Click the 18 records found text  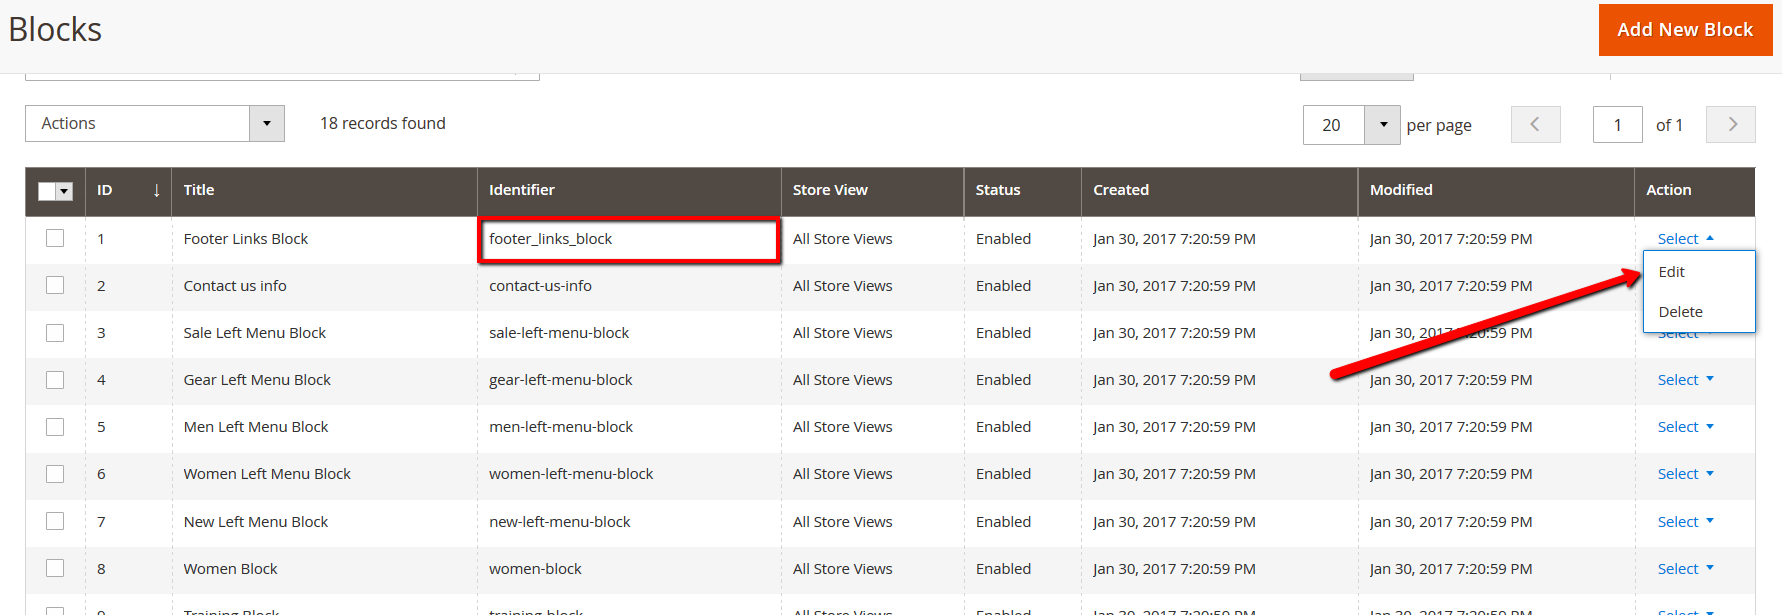383,123
